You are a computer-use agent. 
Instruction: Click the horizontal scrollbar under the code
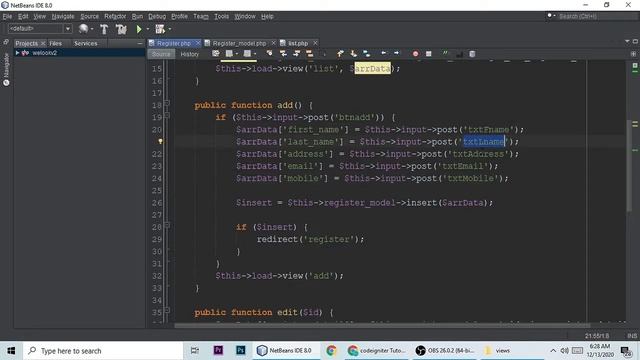click(x=382, y=325)
